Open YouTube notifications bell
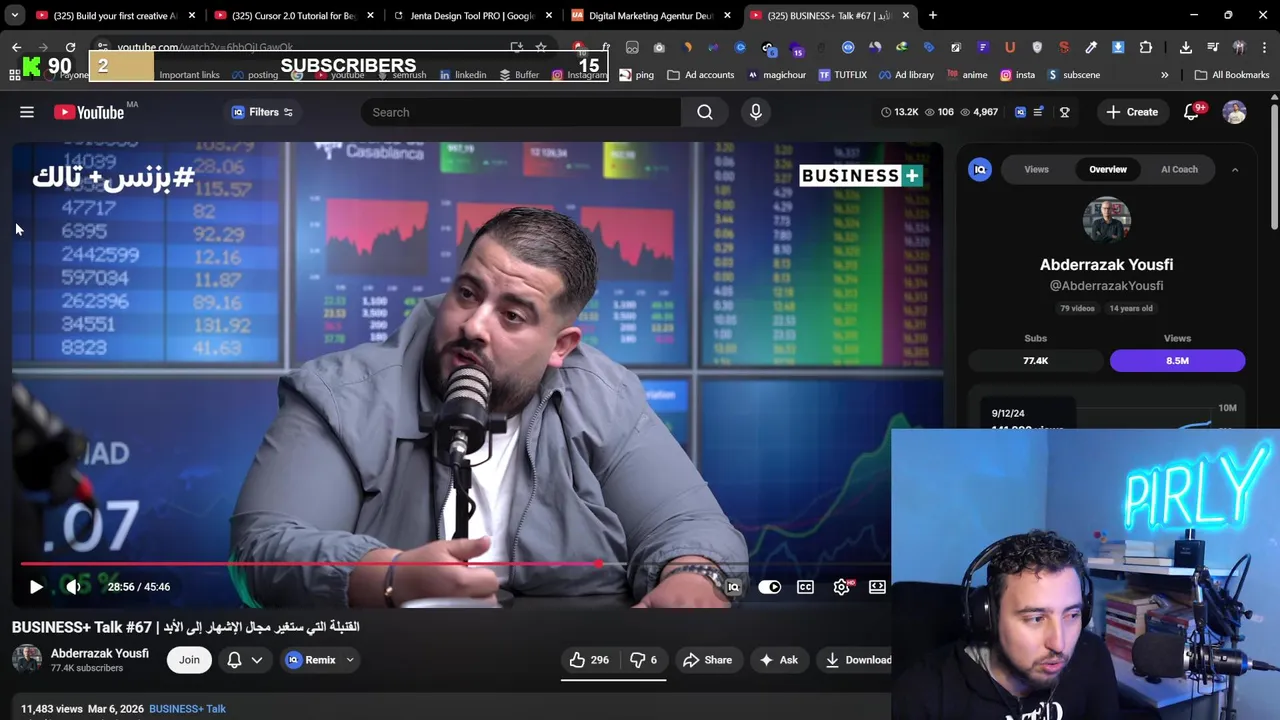This screenshot has height=720, width=1280. tap(1191, 112)
